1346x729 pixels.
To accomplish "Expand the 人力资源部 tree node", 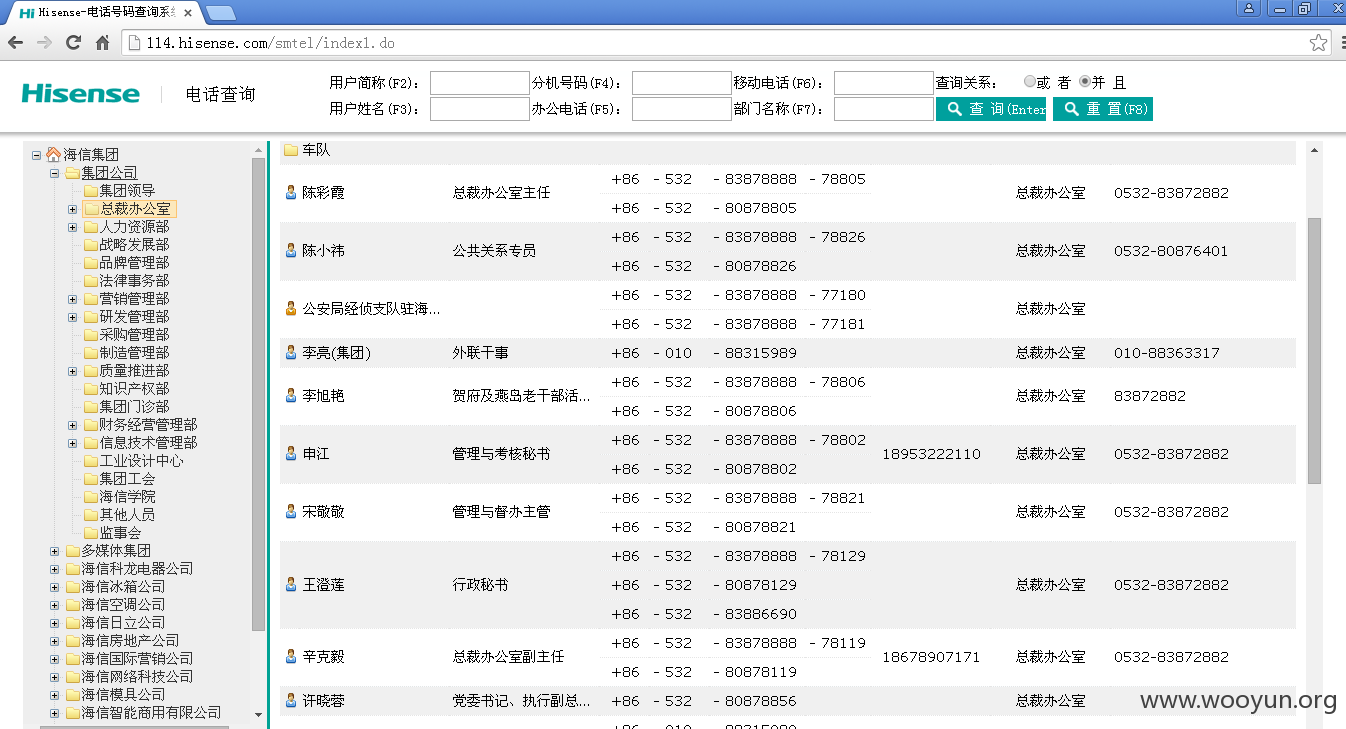I will 72,227.
